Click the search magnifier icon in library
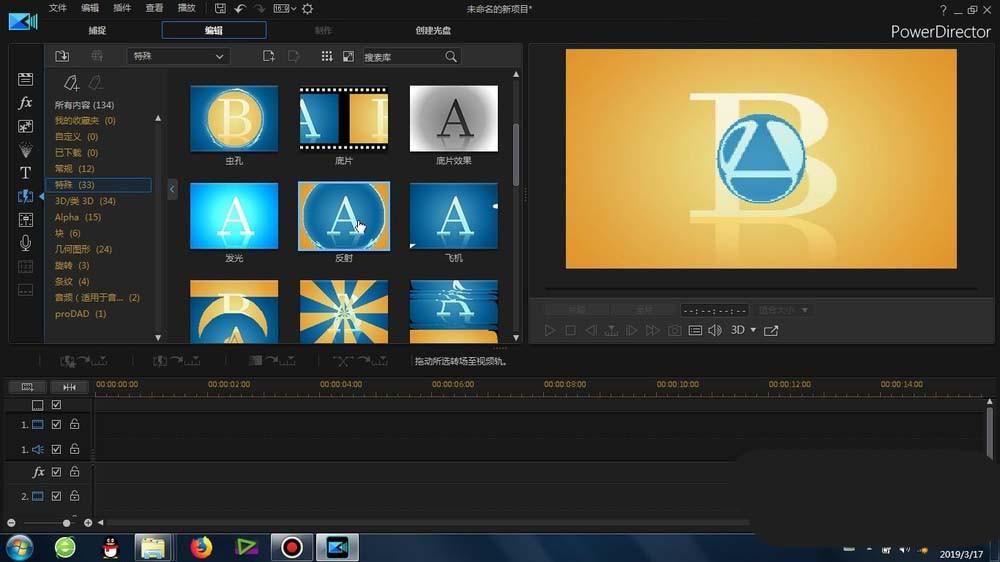The height and width of the screenshot is (562, 1000). [451, 57]
